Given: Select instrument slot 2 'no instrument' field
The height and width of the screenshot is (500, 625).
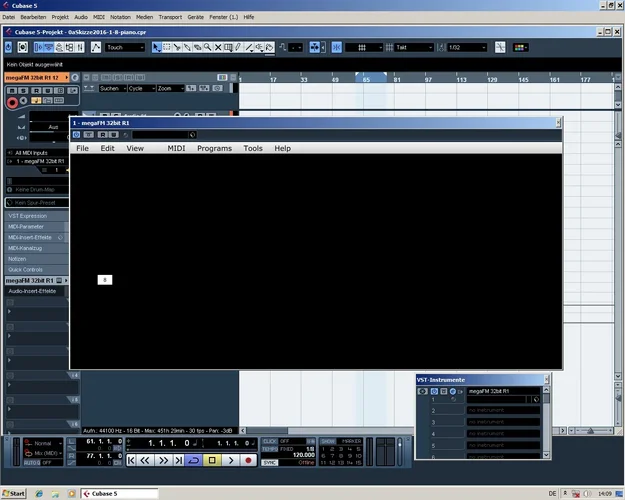Looking at the screenshot, I should (x=503, y=410).
